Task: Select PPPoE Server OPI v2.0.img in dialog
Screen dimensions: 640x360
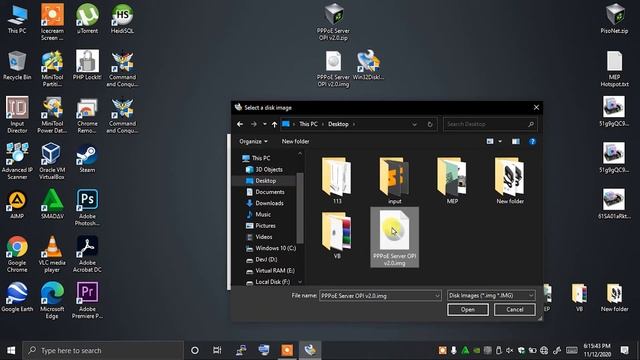Action: [394, 238]
